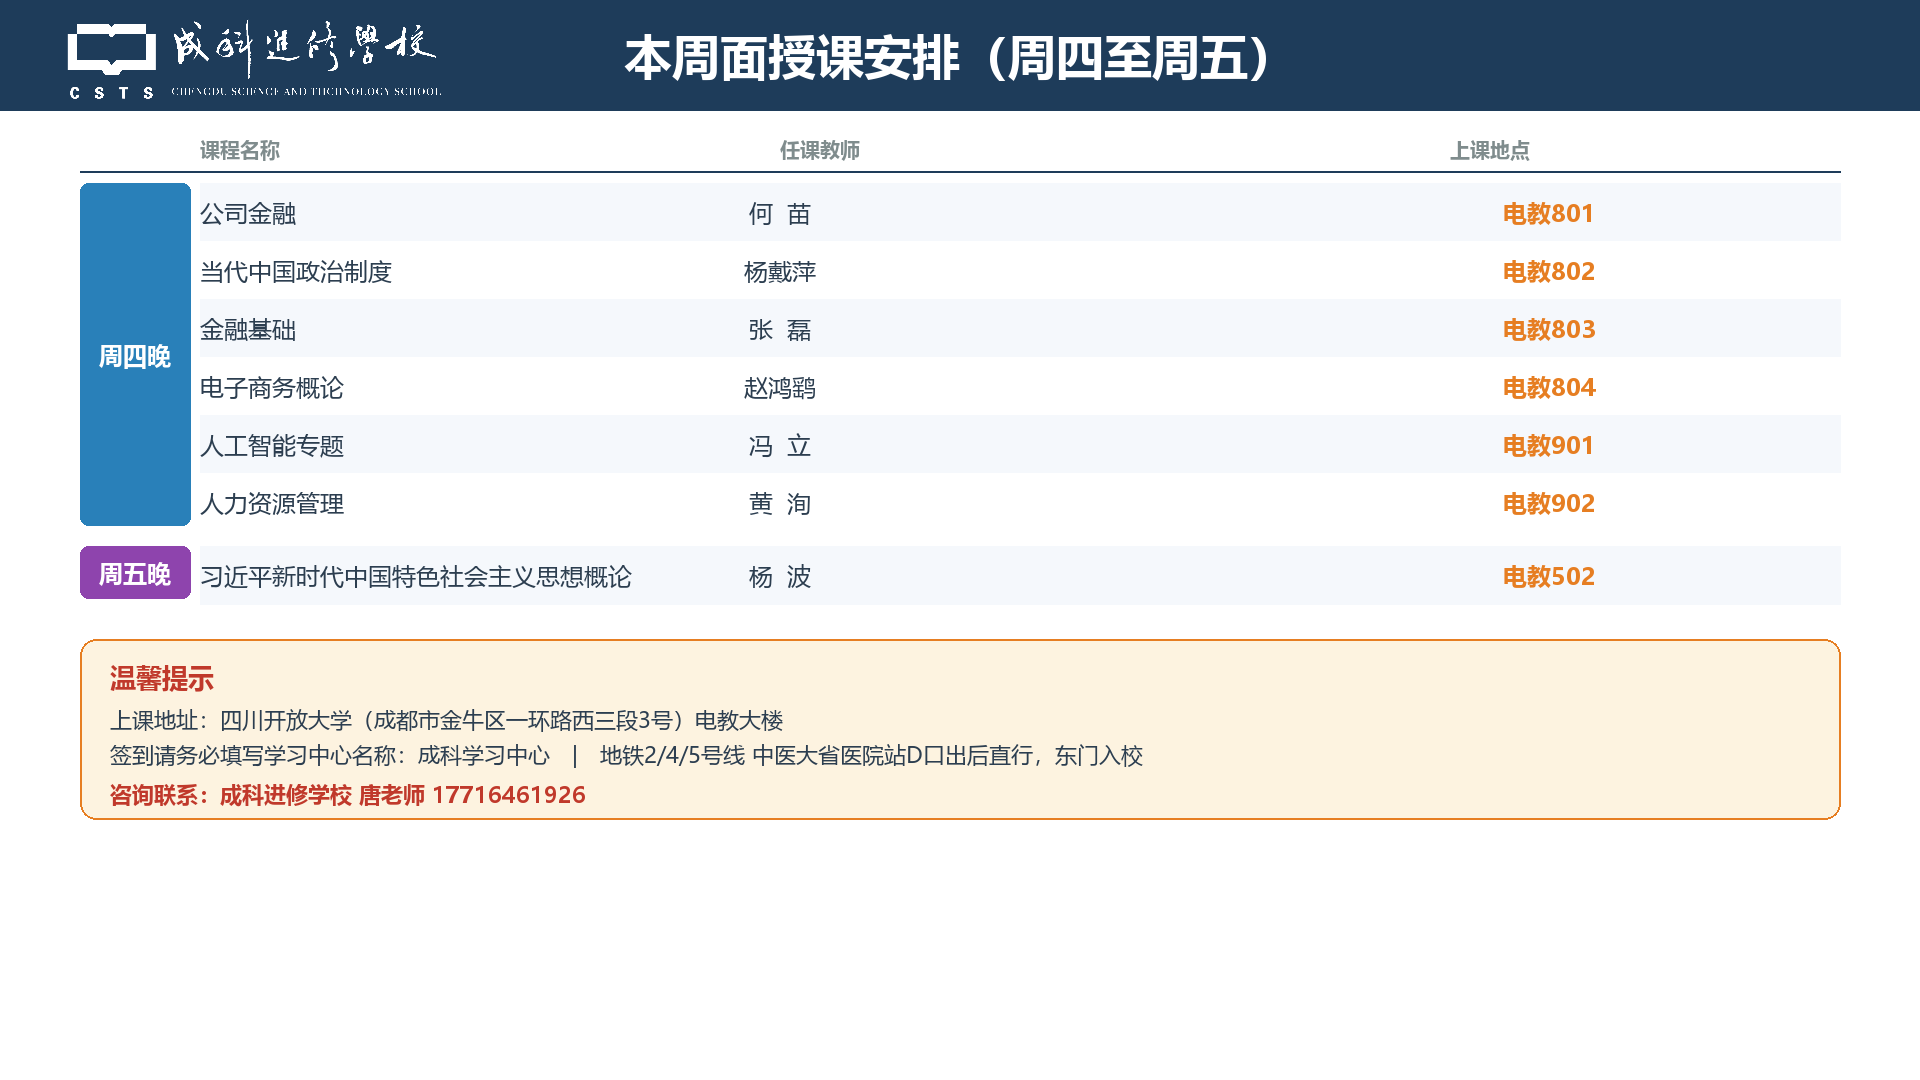The width and height of the screenshot is (1920, 1080).
Task: Click teacher name 冯 立
Action: click(x=780, y=446)
